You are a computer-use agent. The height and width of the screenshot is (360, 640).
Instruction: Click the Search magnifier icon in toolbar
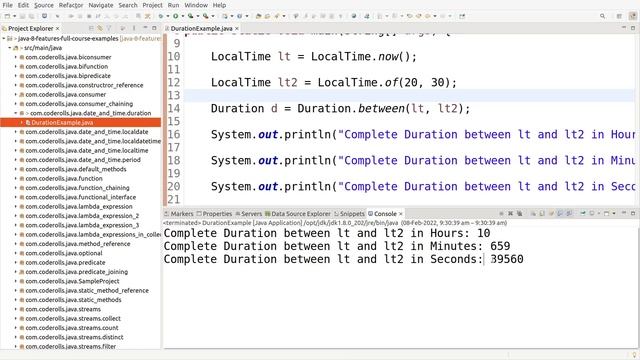coord(602,16)
